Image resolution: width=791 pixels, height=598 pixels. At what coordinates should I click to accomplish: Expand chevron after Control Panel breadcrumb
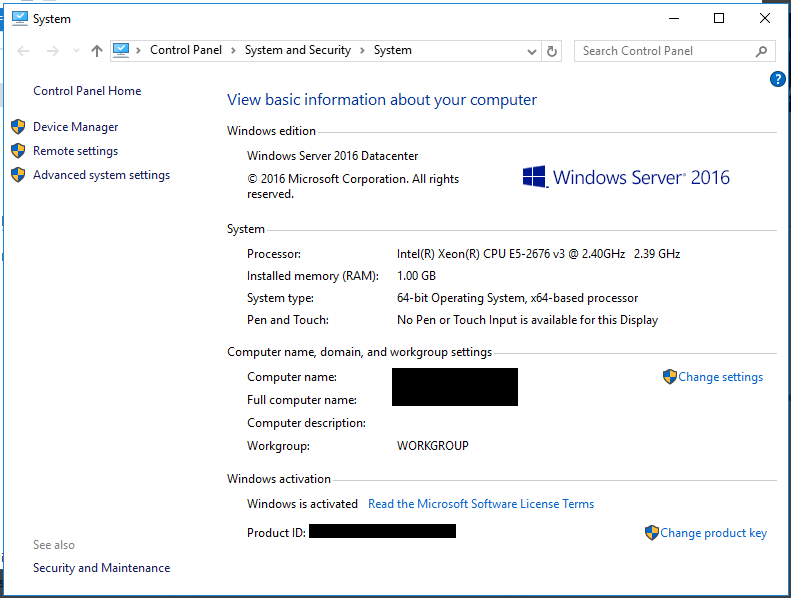[233, 50]
